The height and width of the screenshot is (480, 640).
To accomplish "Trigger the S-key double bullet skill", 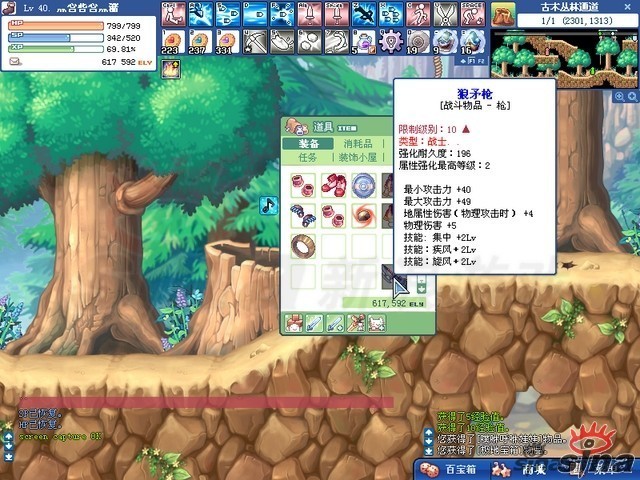I will (228, 14).
